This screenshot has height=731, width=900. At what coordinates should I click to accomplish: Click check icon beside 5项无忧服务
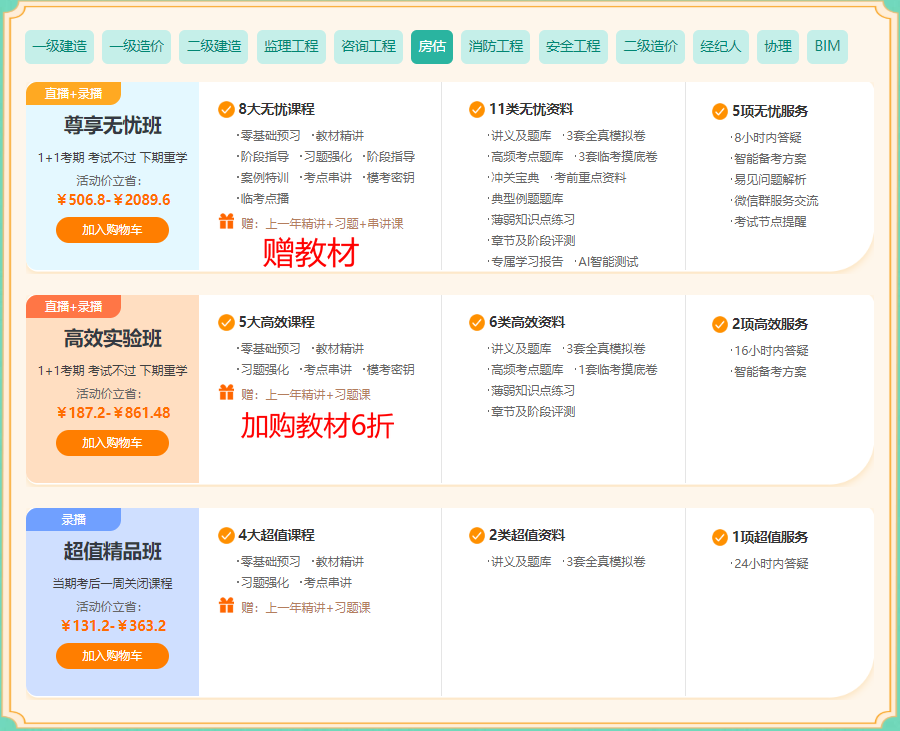[720, 111]
